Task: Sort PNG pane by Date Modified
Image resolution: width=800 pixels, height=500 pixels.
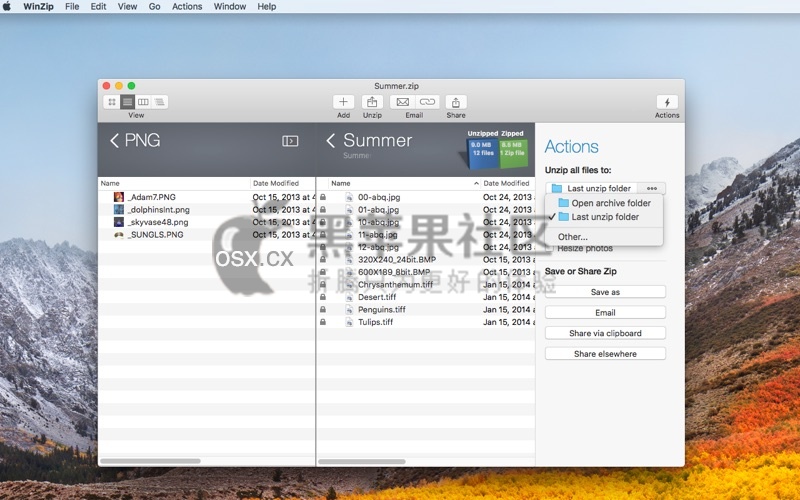Action: pyautogui.click(x=283, y=183)
